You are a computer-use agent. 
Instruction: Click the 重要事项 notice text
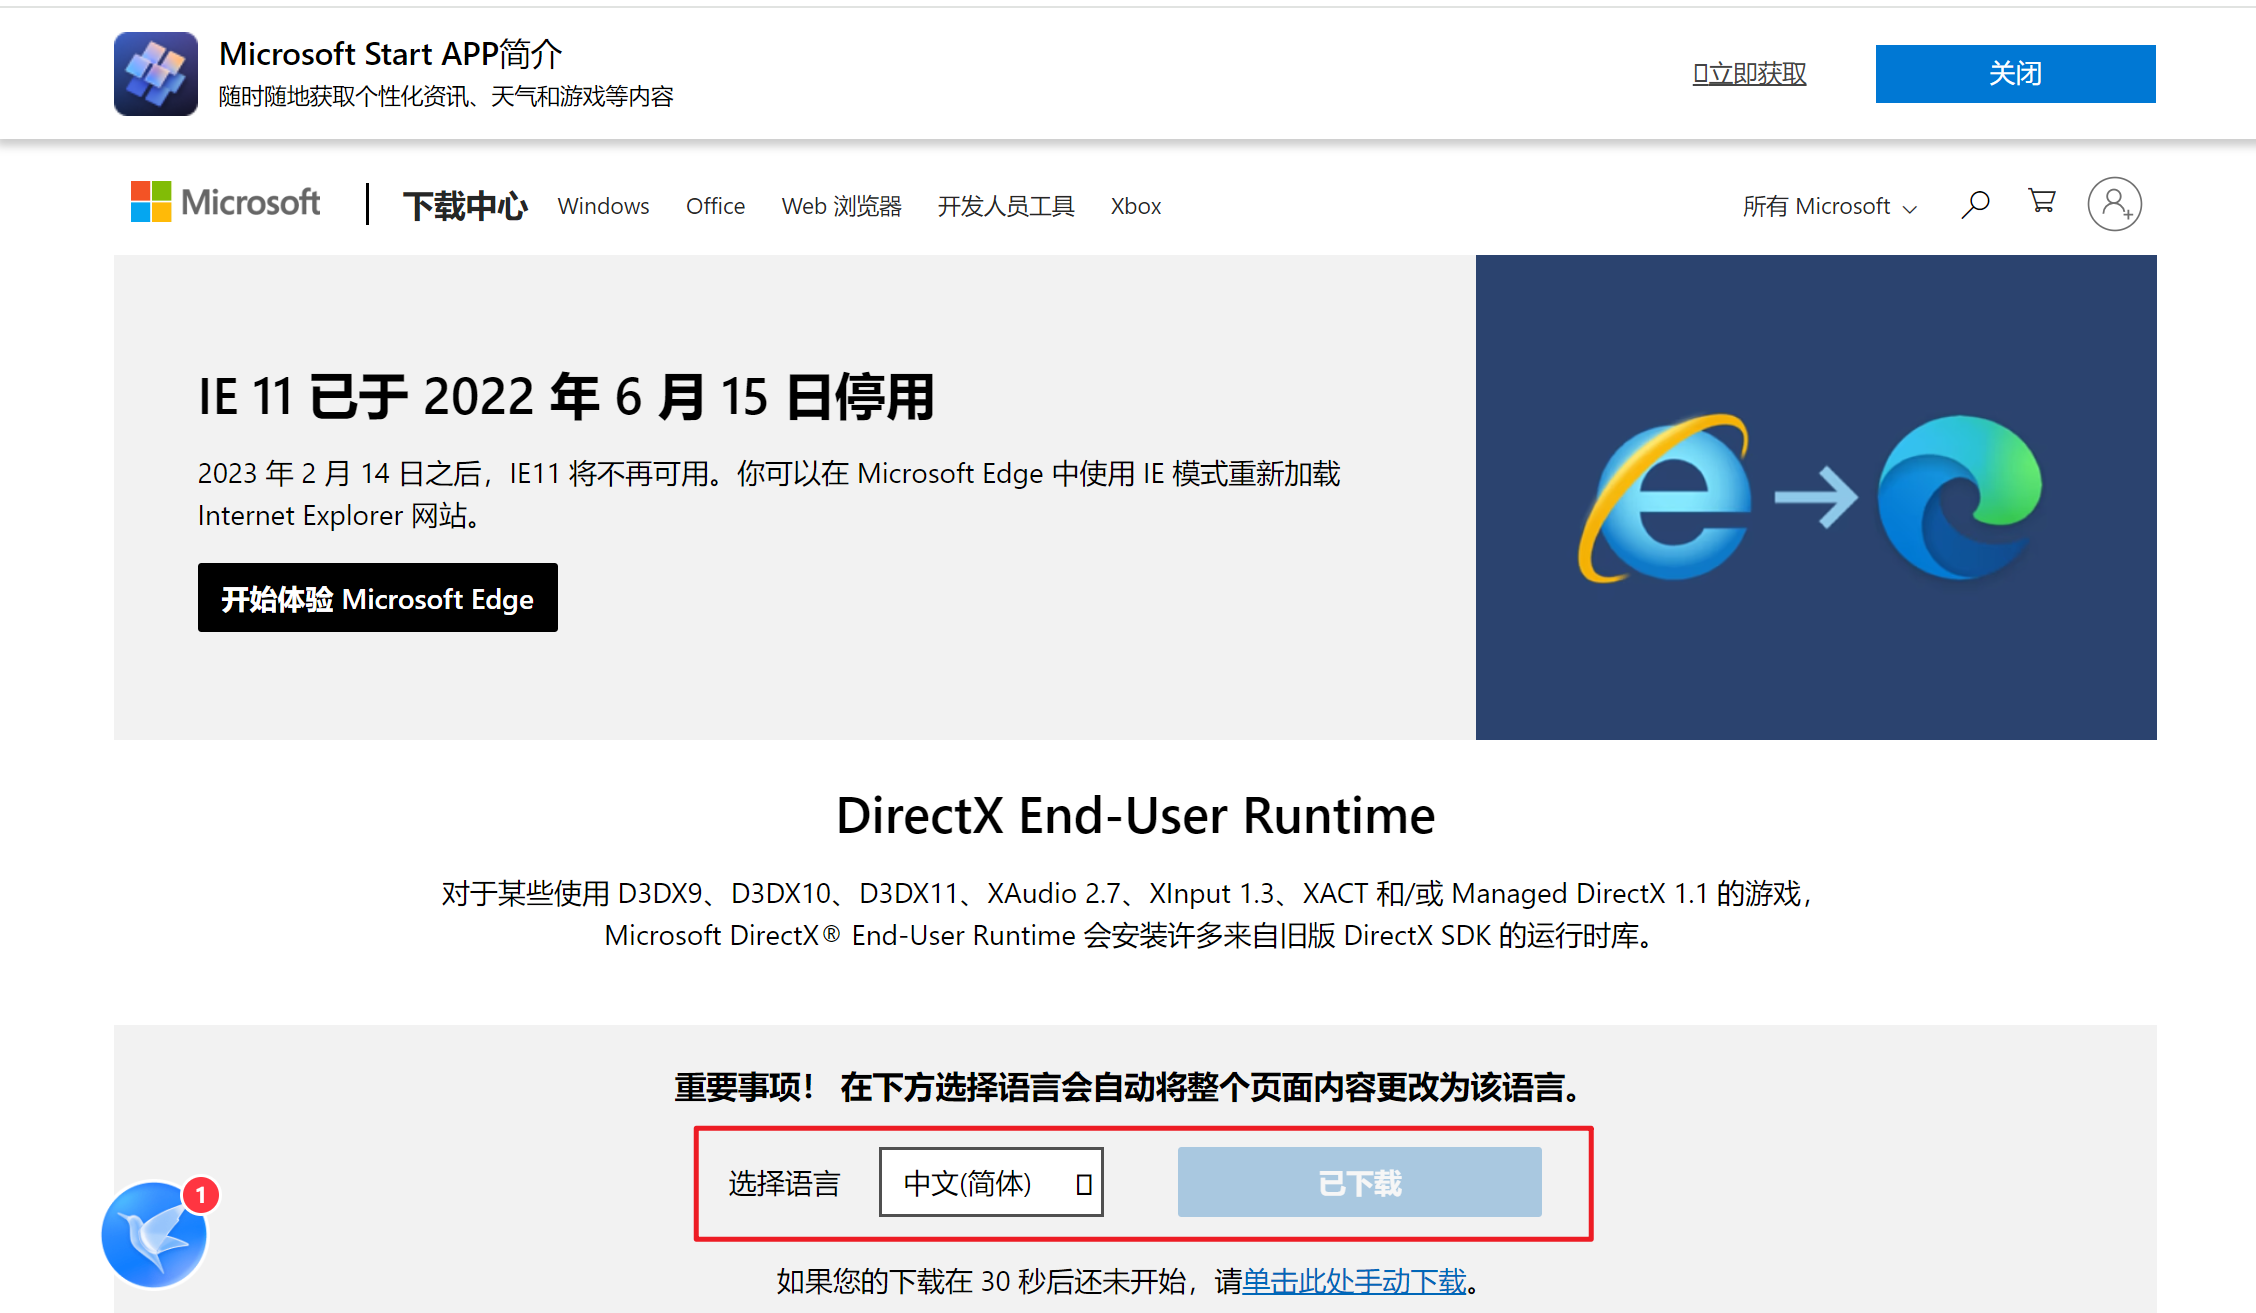tap(1128, 1087)
